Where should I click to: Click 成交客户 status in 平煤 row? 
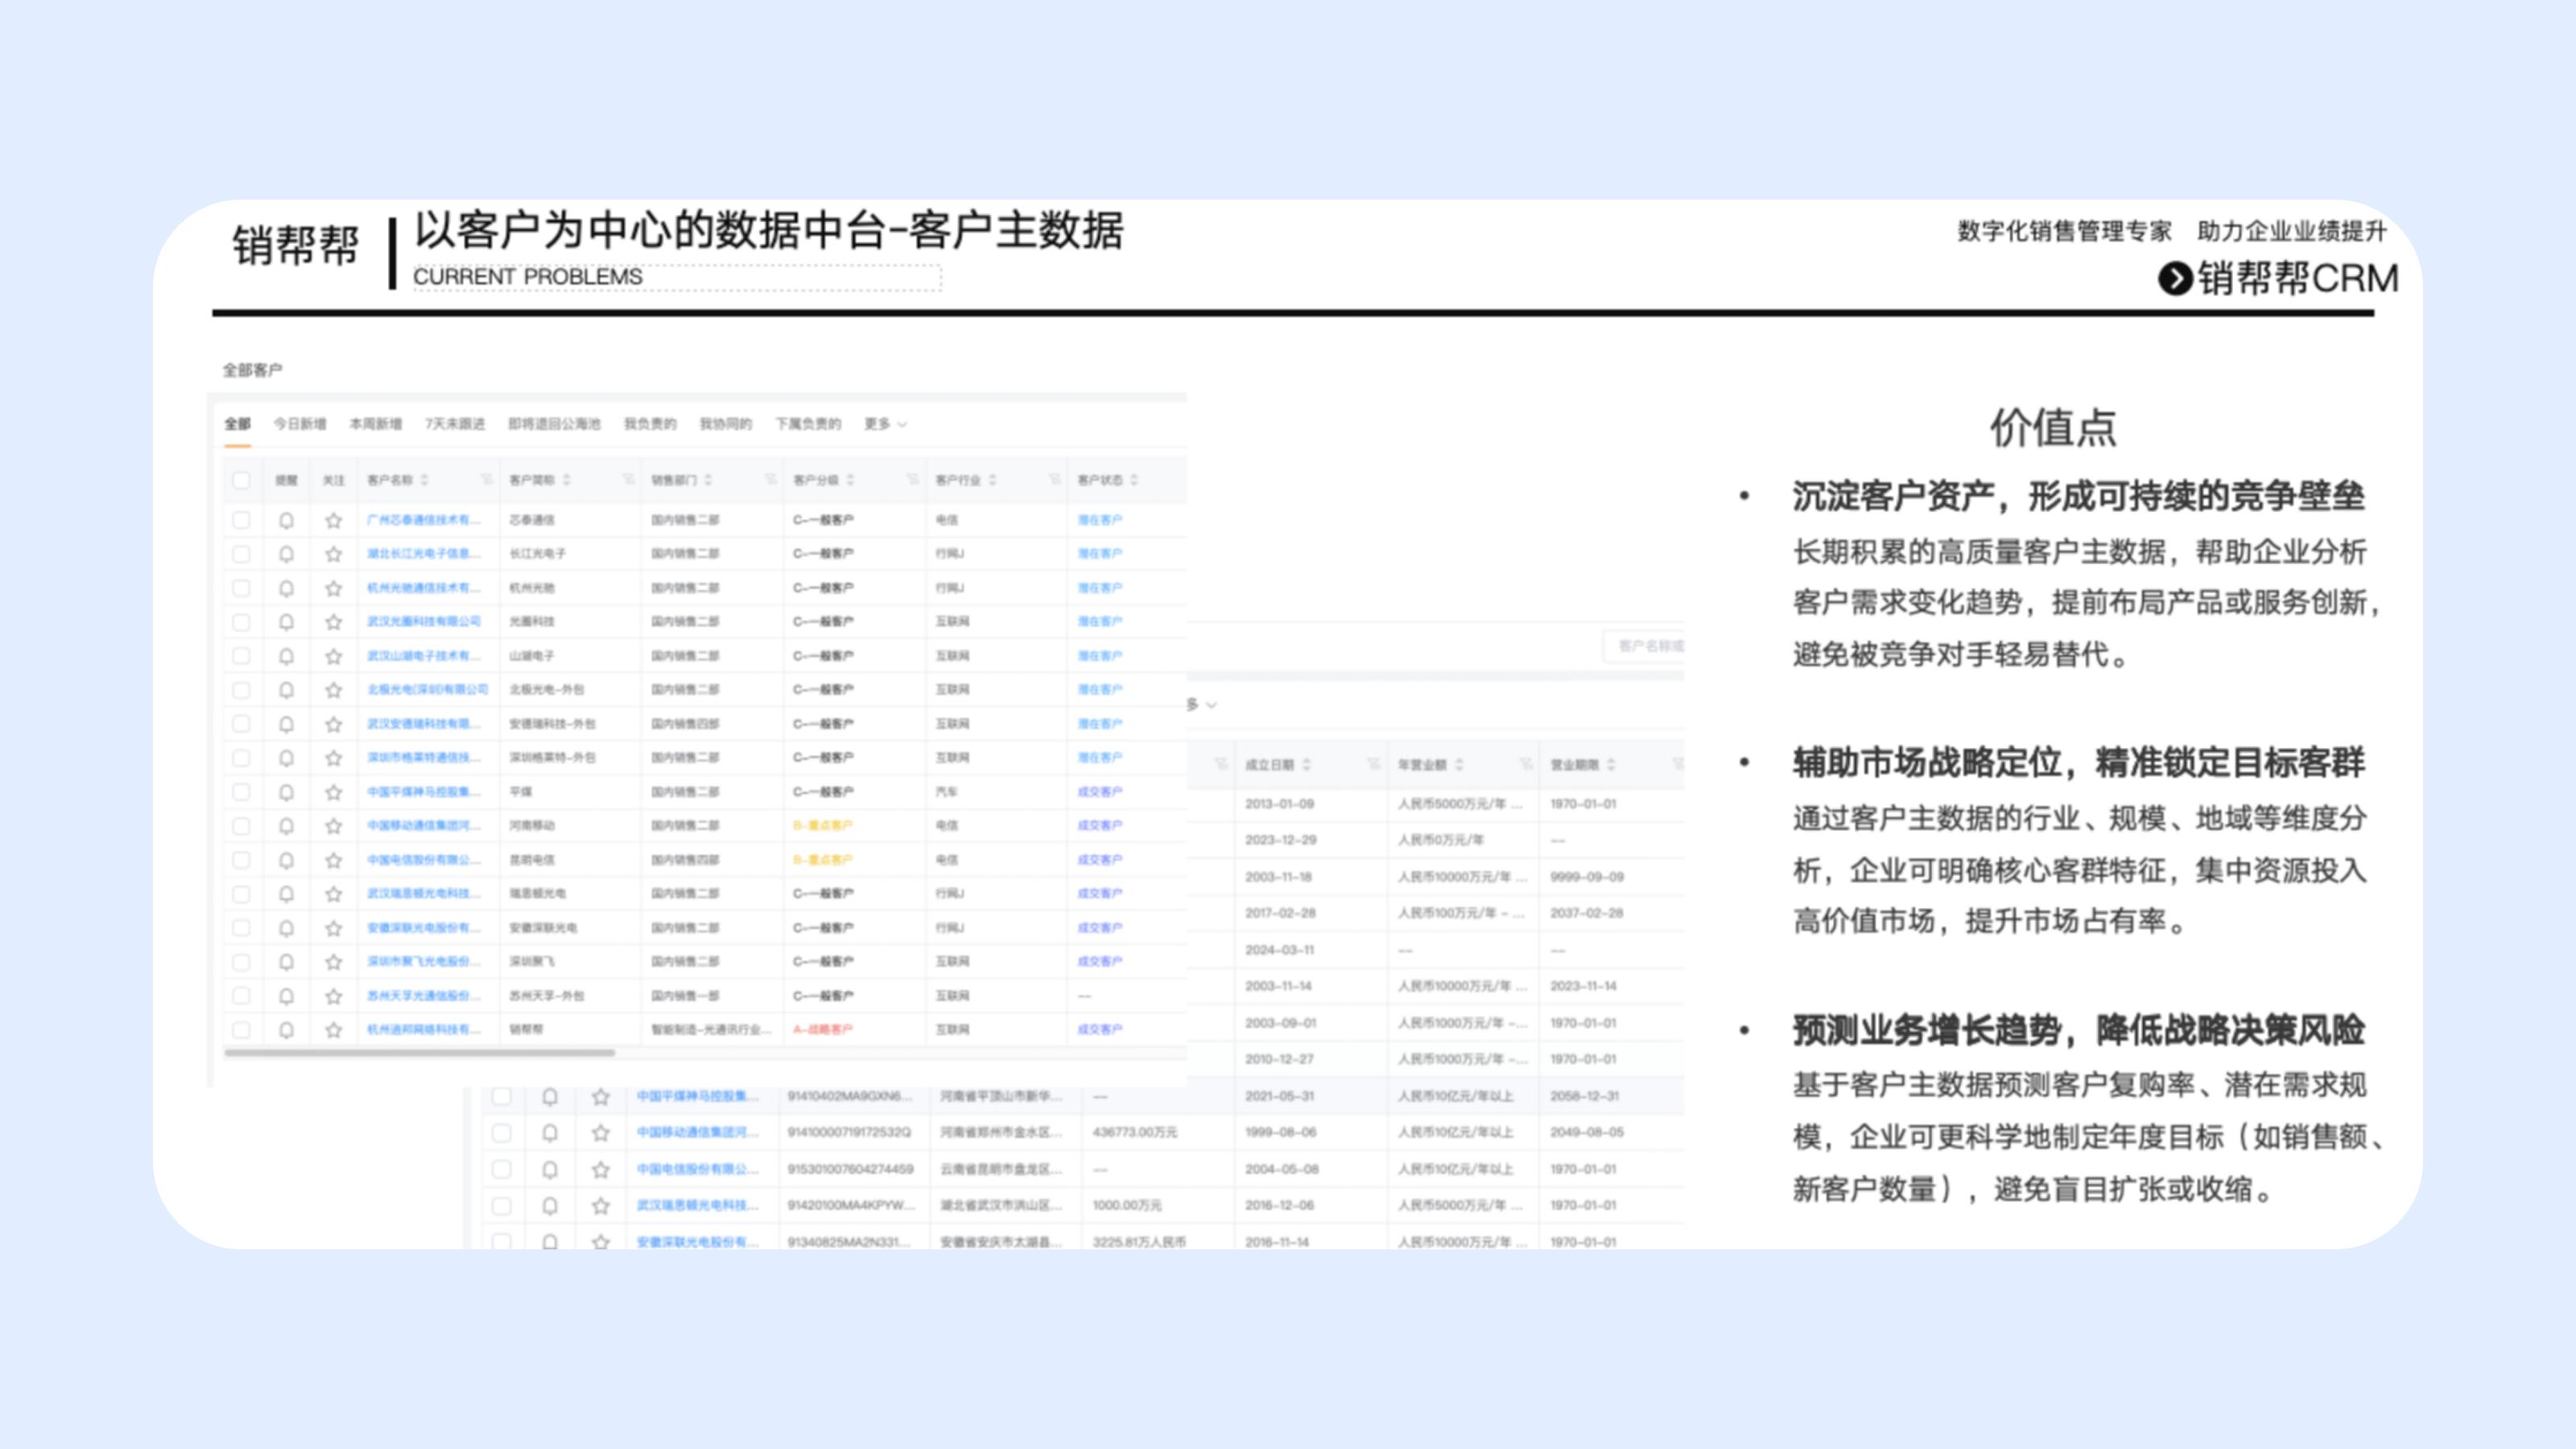click(1100, 792)
